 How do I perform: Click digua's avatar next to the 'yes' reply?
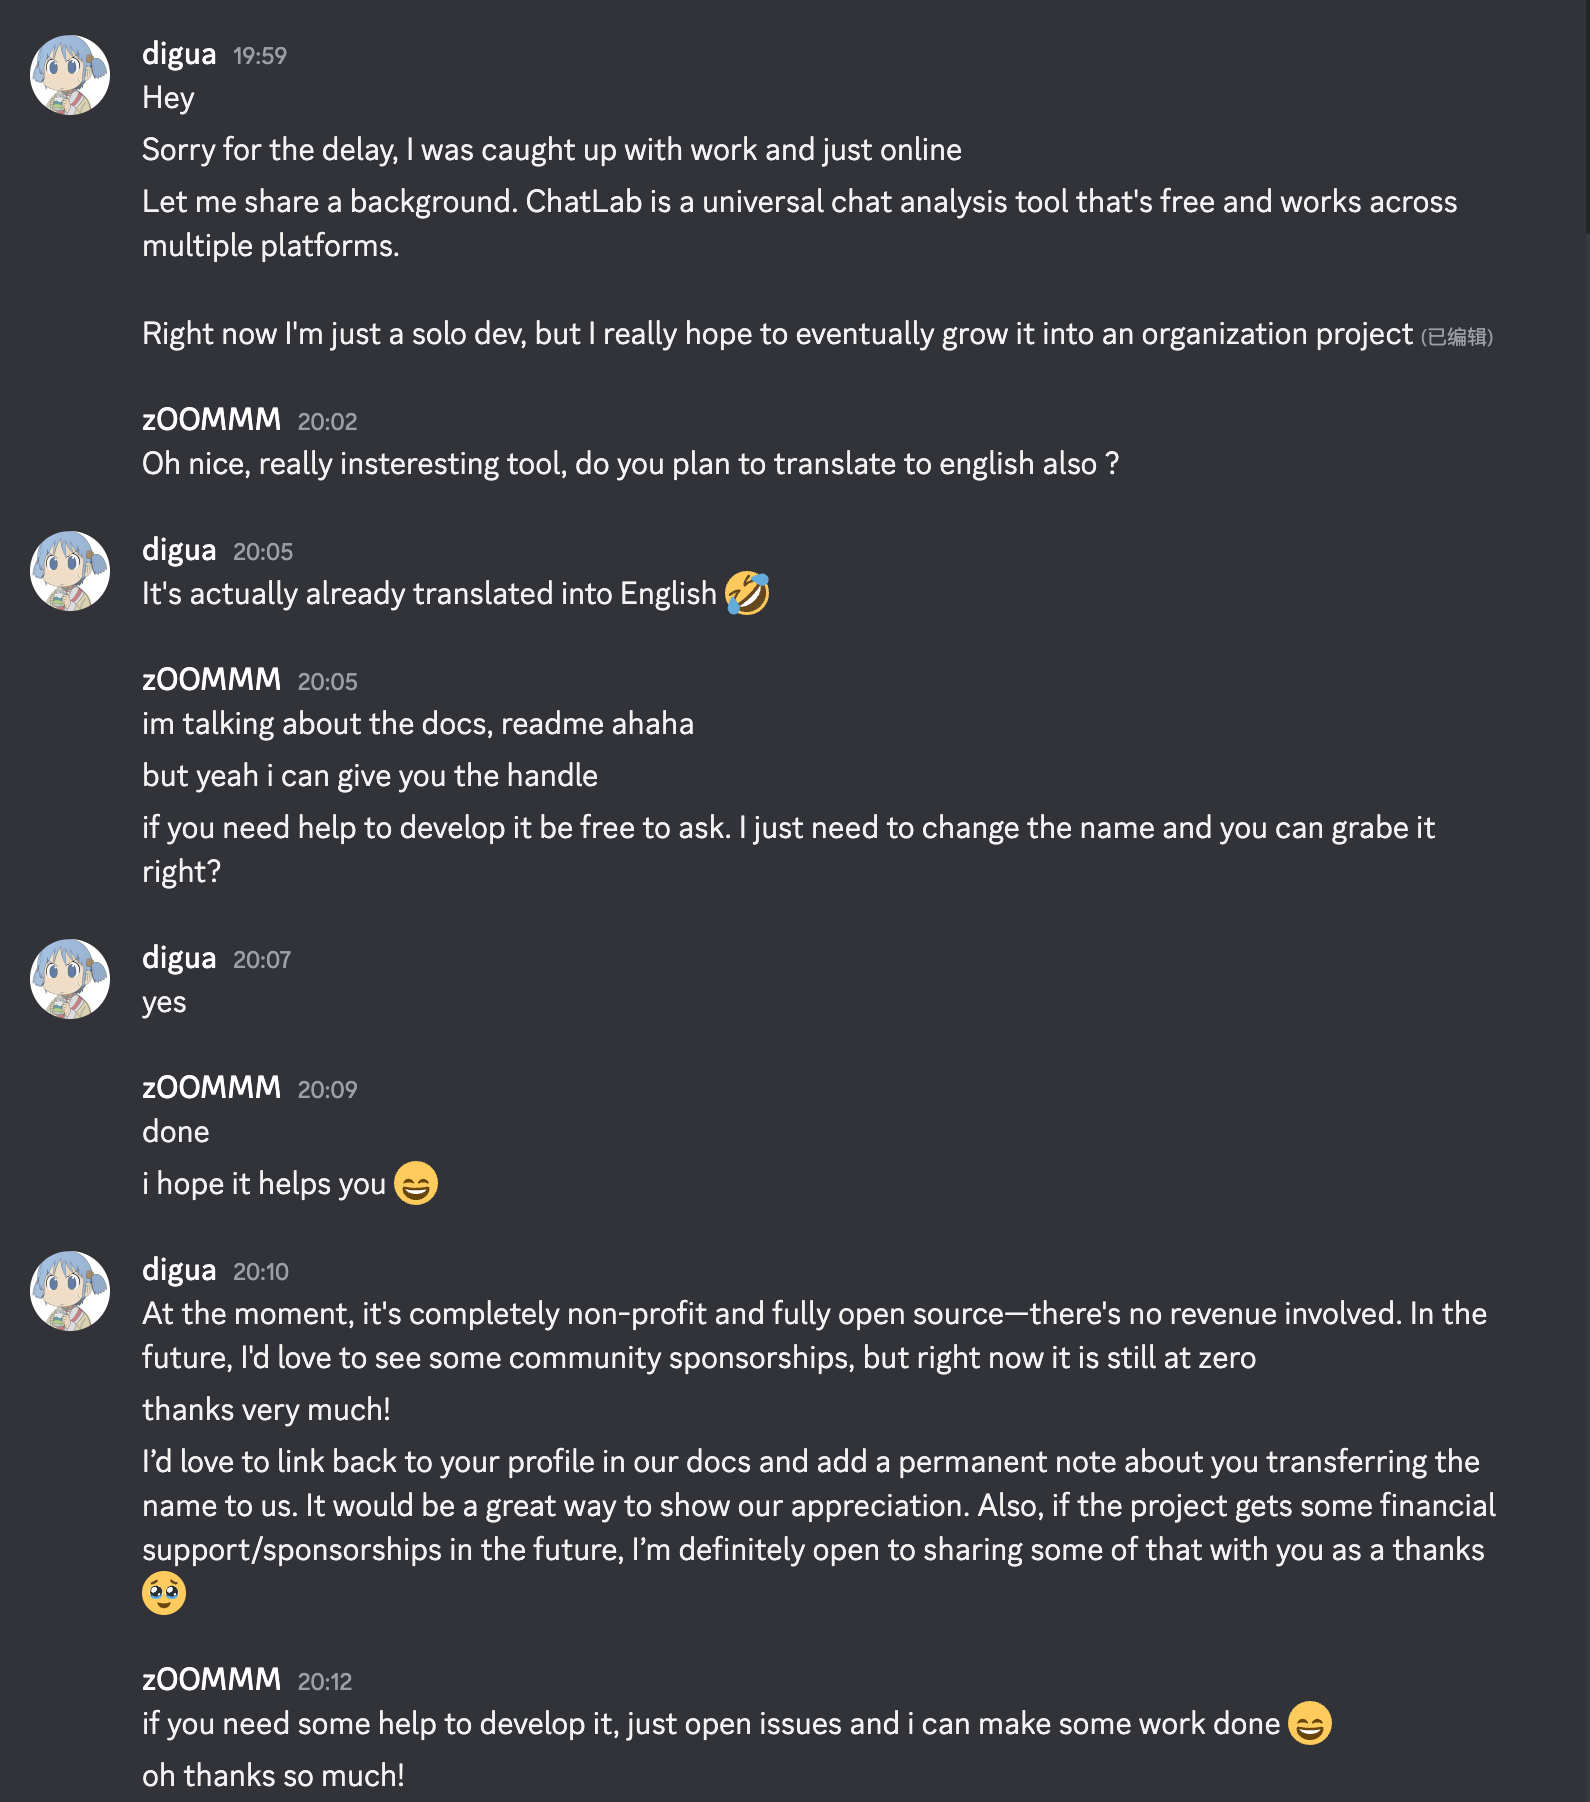[70, 978]
